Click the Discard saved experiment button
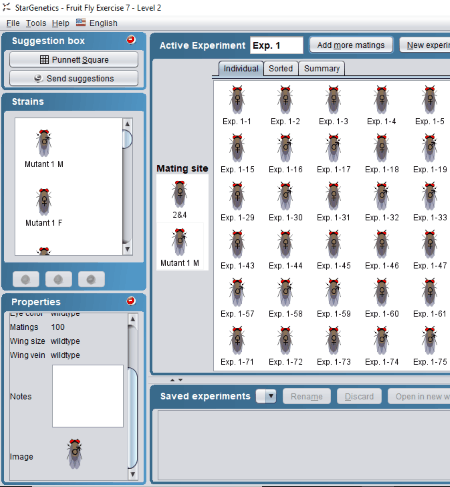This screenshot has width=450, height=487. tap(359, 396)
